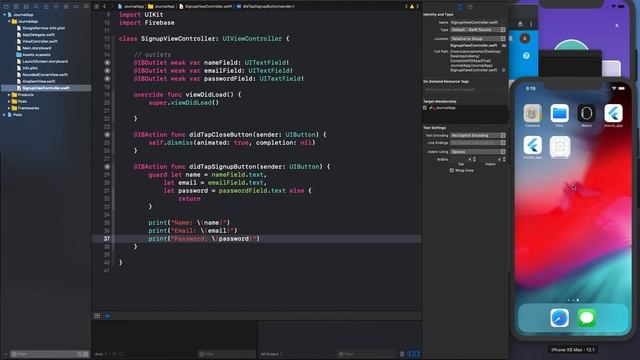Viewport: 640px width, 360px height.
Task: Open the Issue navigator warning icon
Action: (46, 7)
